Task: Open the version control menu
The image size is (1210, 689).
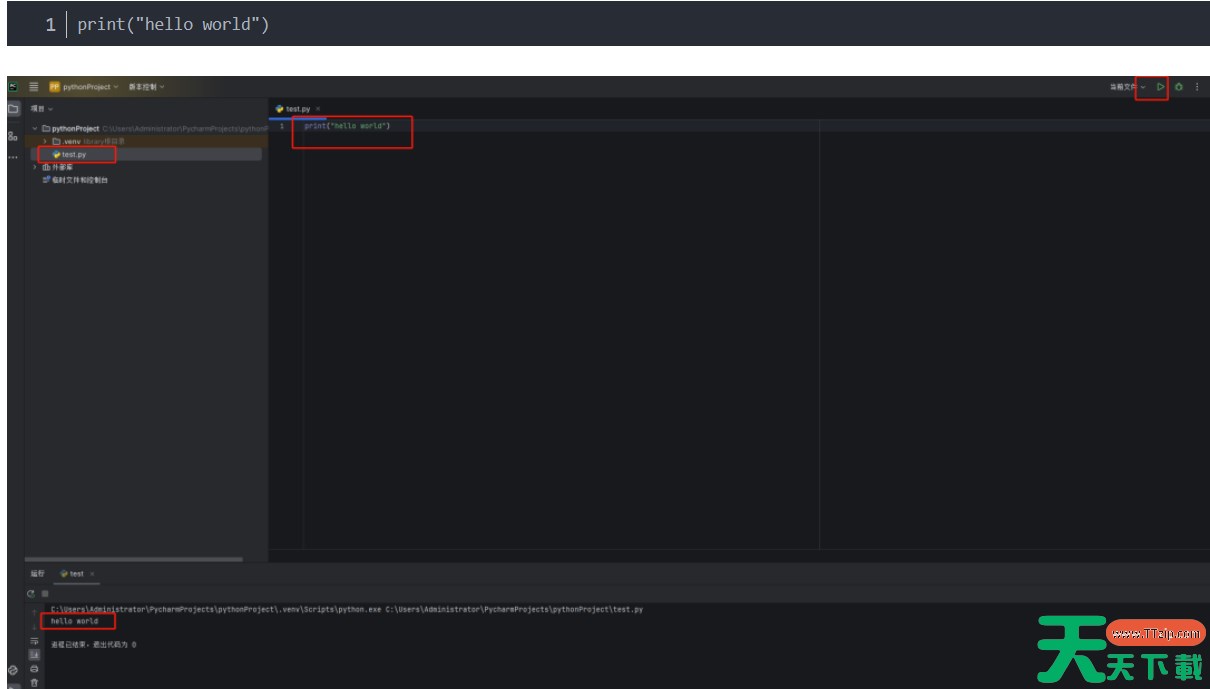Action: coord(146,87)
